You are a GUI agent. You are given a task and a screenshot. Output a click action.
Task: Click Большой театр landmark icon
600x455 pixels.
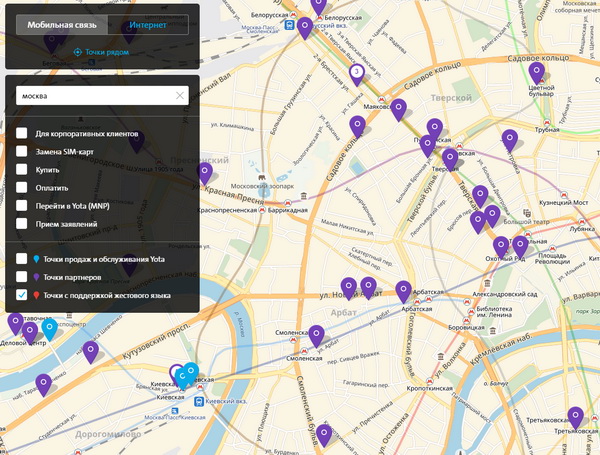pyautogui.click(x=527, y=213)
